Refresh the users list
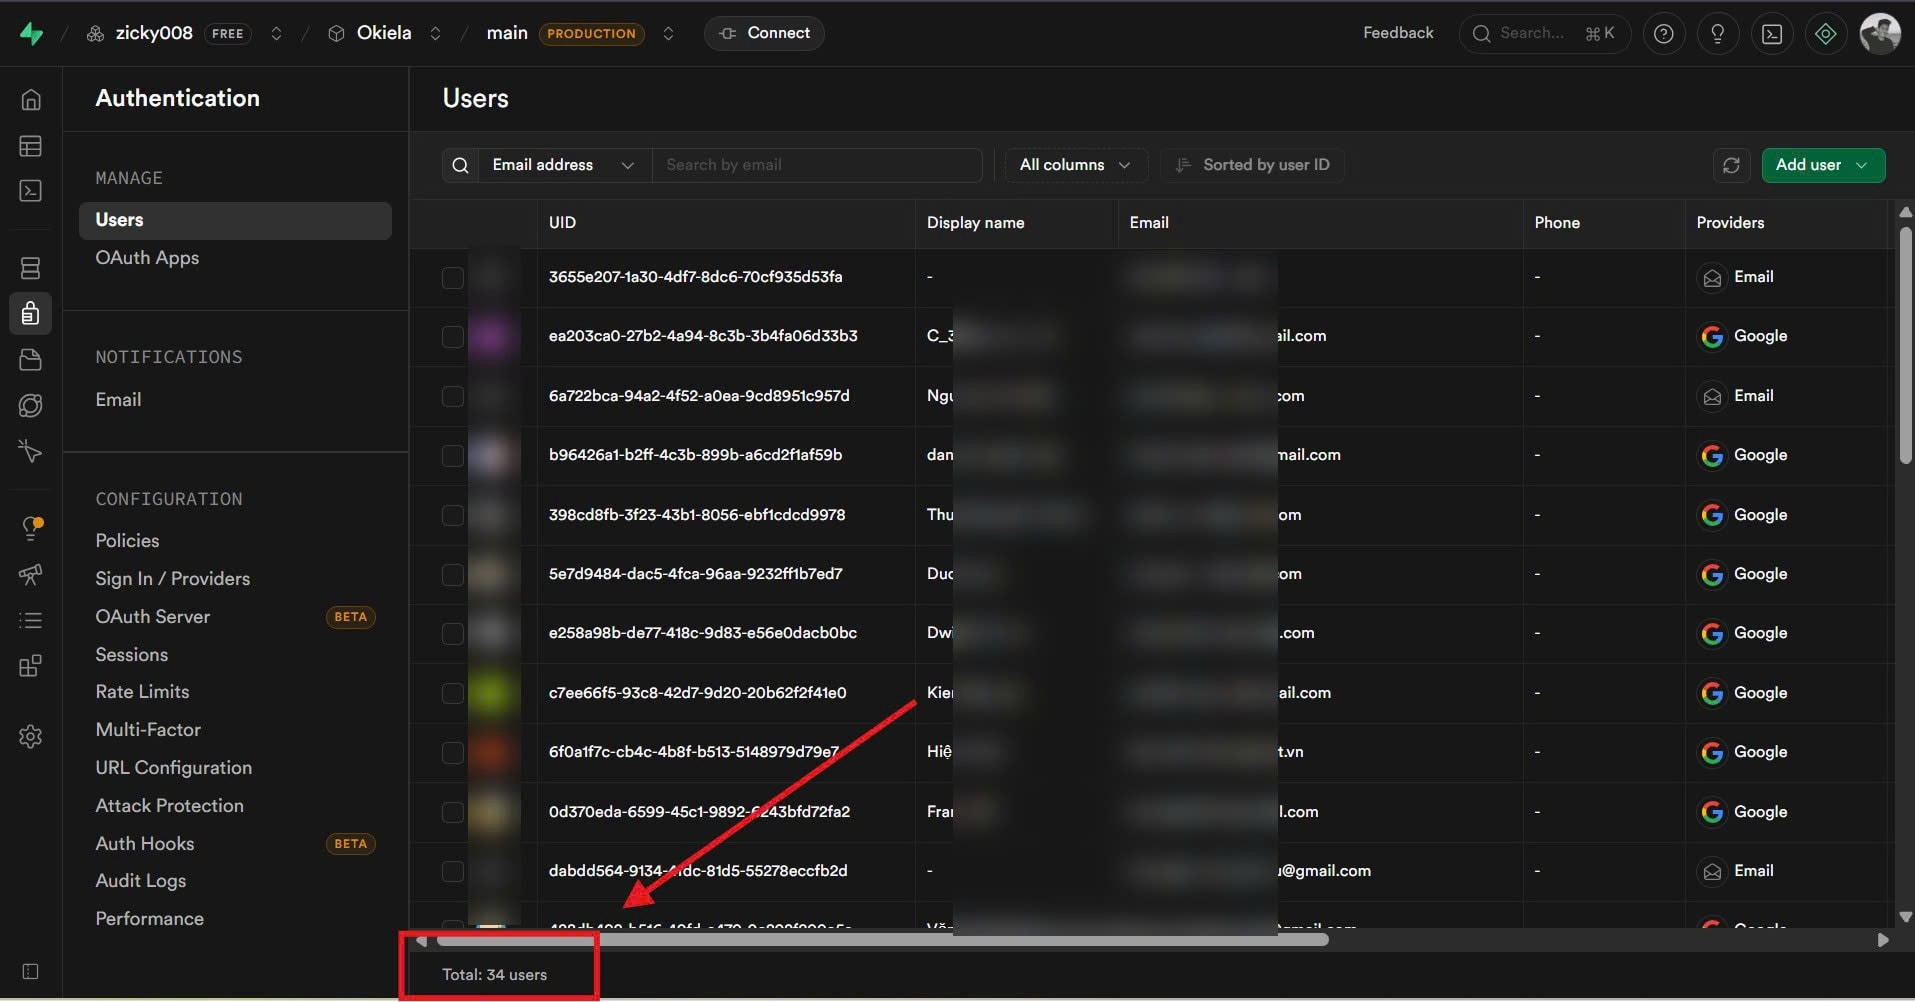The height and width of the screenshot is (1002, 1915). (1731, 165)
